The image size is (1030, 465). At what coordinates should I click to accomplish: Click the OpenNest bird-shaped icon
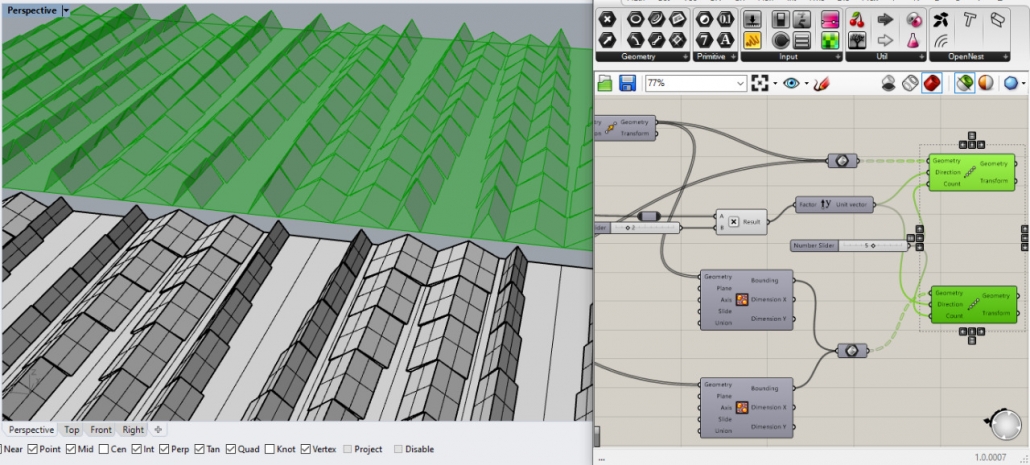(941, 19)
